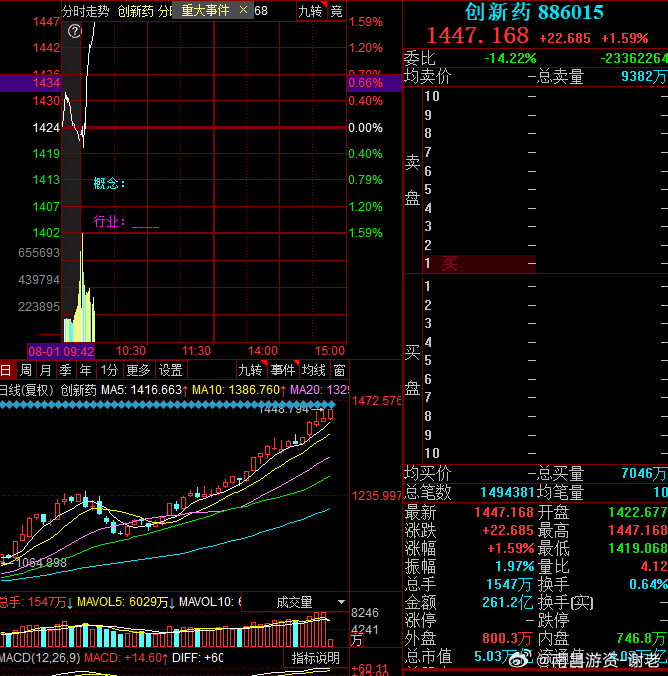Click the help question mark icon

[75, 31]
